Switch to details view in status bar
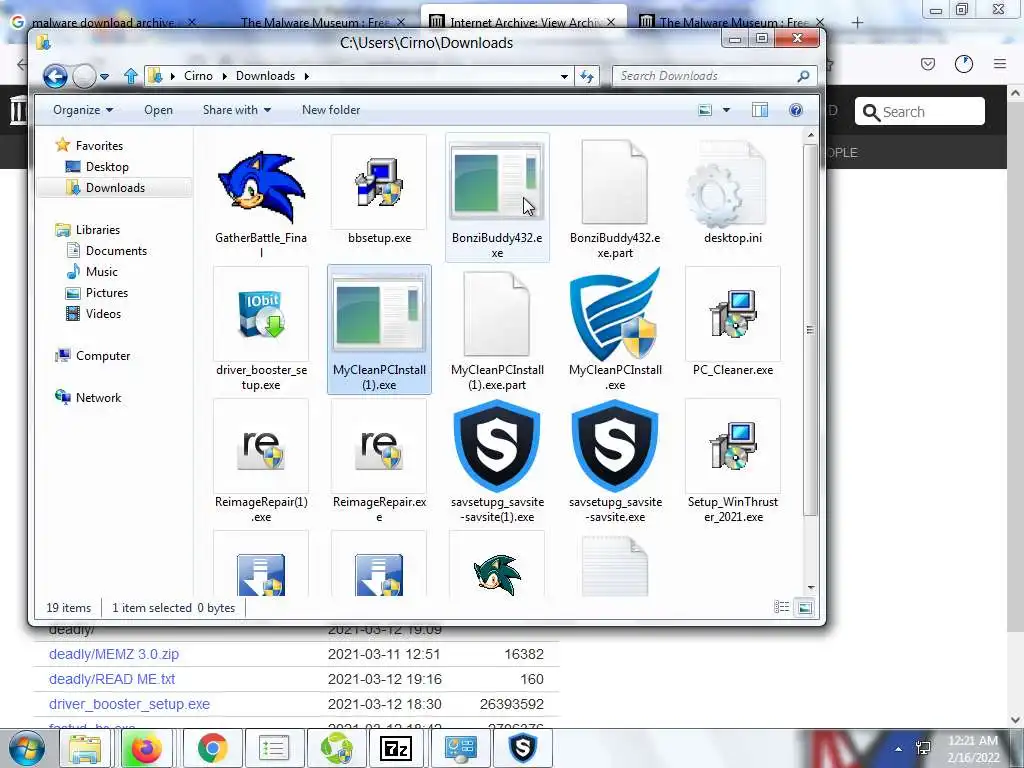The image size is (1024, 768). [782, 607]
